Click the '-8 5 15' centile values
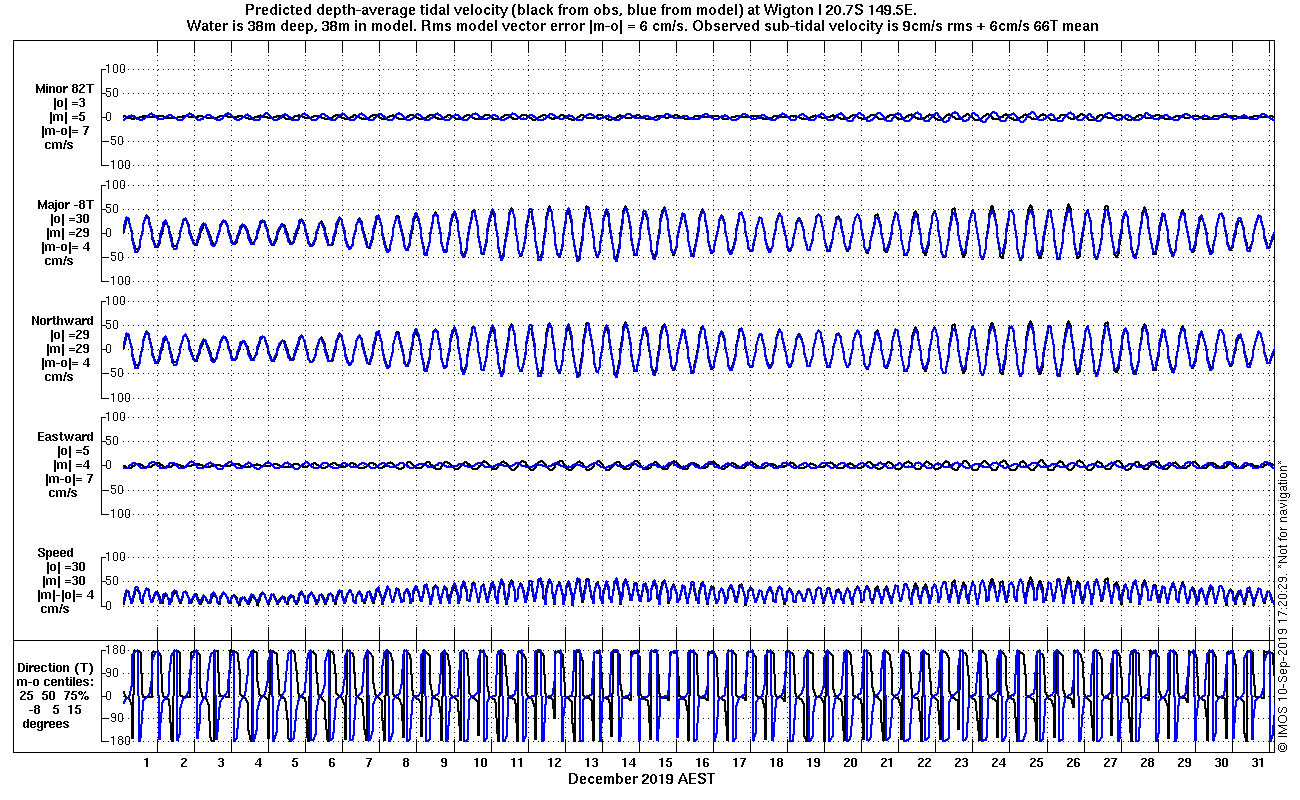 pos(55,709)
